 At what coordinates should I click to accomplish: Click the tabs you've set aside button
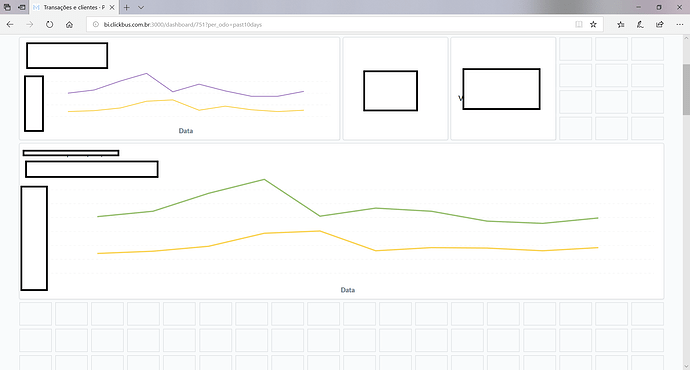click(x=7, y=7)
